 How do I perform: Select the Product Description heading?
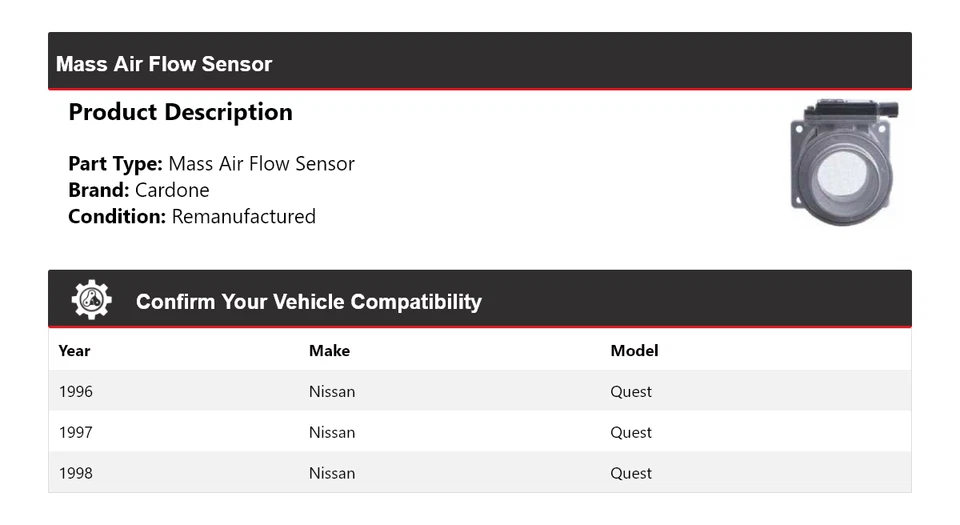[180, 112]
